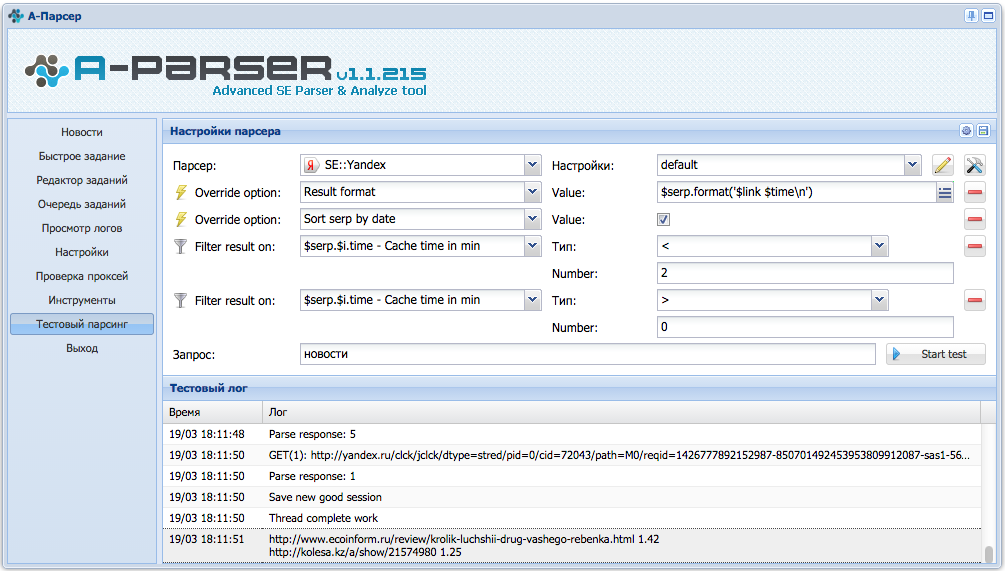Click the lightning icon next to Sort serp option
1005x571 pixels.
tap(181, 219)
